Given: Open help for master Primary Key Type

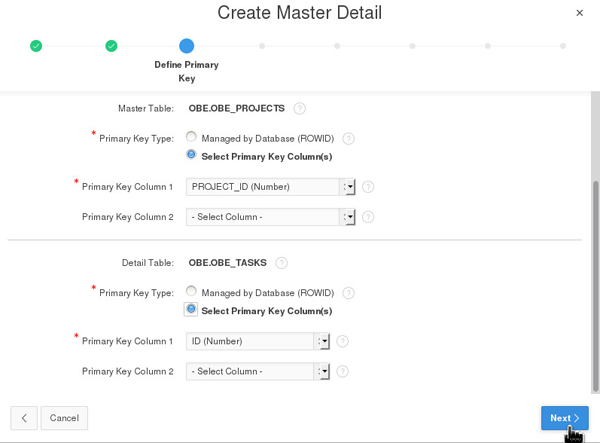Looking at the screenshot, I should (x=349, y=139).
